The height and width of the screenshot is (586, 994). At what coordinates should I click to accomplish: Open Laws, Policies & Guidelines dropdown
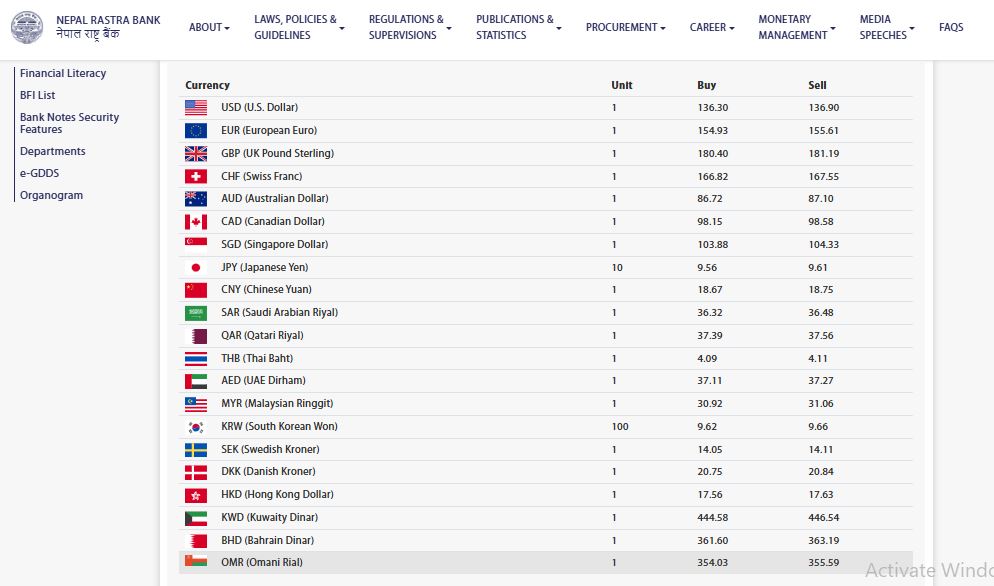click(x=298, y=27)
